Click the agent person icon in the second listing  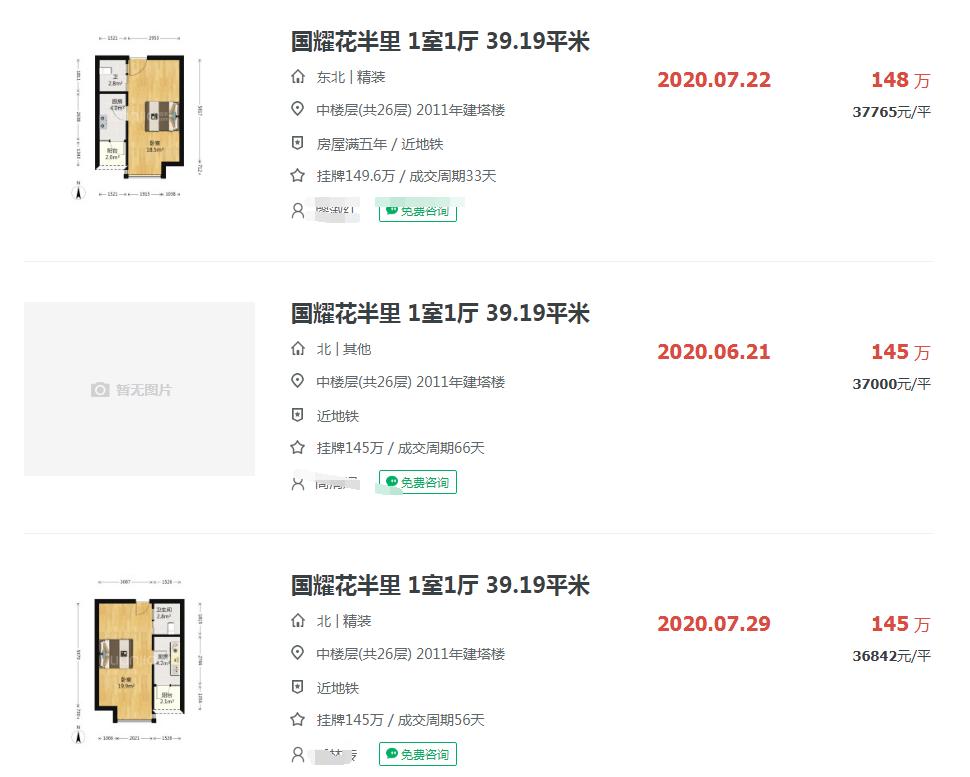[x=297, y=481]
